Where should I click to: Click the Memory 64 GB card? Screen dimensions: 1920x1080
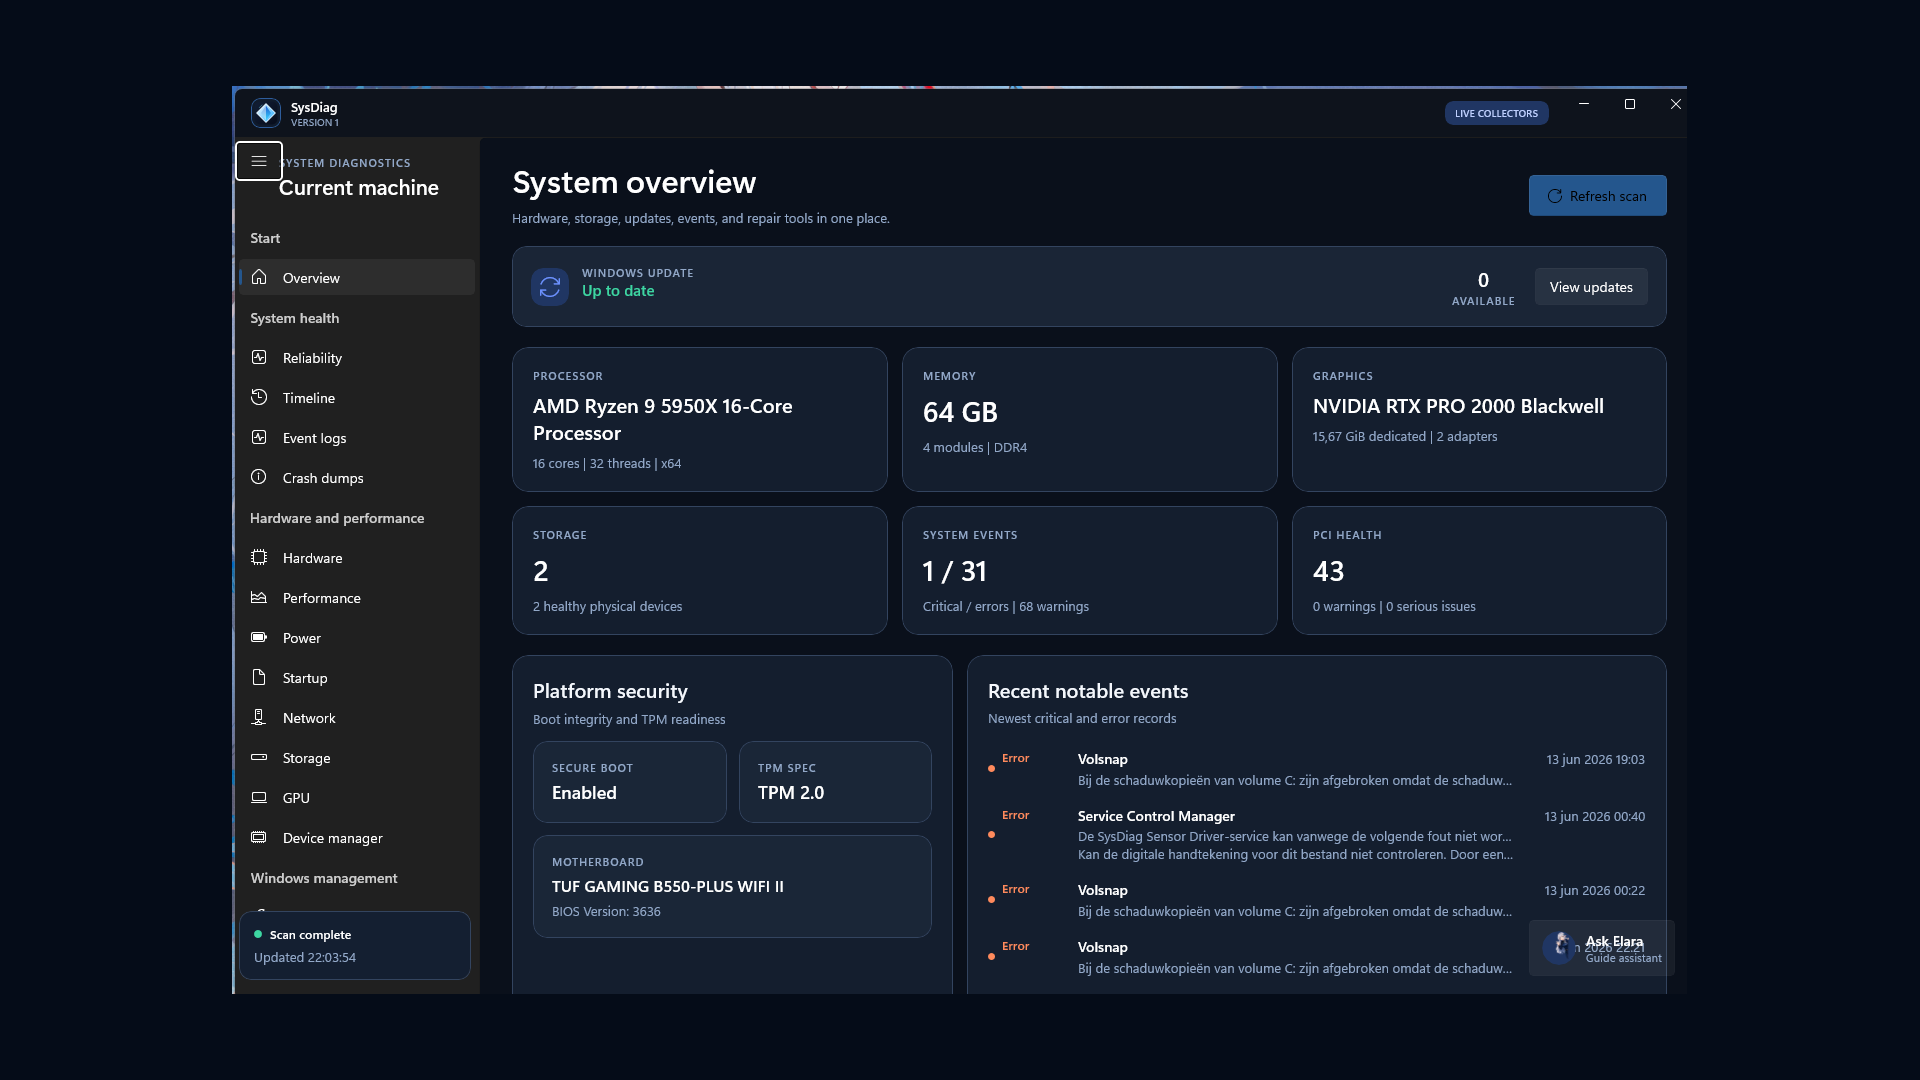[1089, 419]
